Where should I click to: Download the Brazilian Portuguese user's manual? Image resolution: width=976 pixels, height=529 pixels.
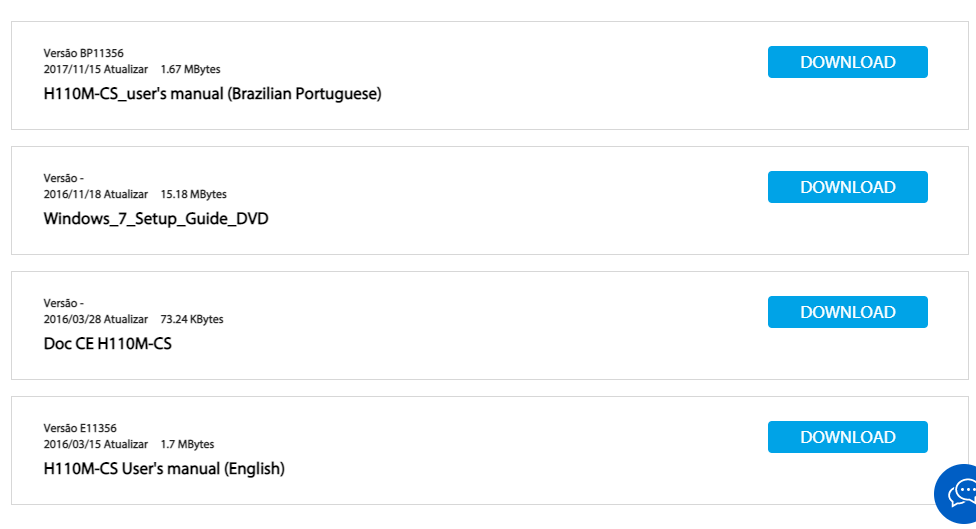pyautogui.click(x=847, y=62)
